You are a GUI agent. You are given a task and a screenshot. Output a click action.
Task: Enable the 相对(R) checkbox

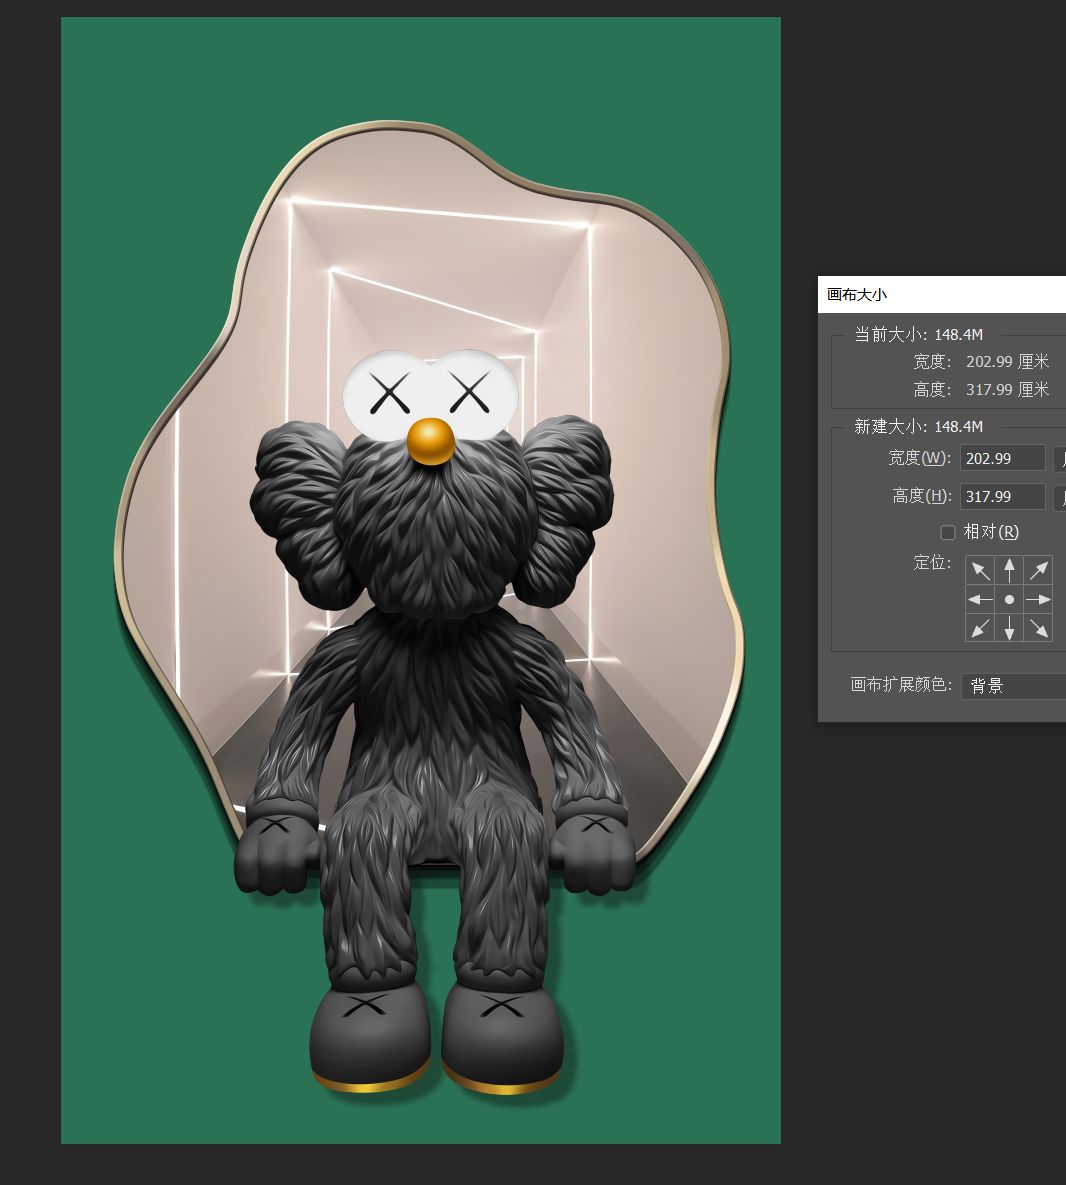pyautogui.click(x=947, y=533)
